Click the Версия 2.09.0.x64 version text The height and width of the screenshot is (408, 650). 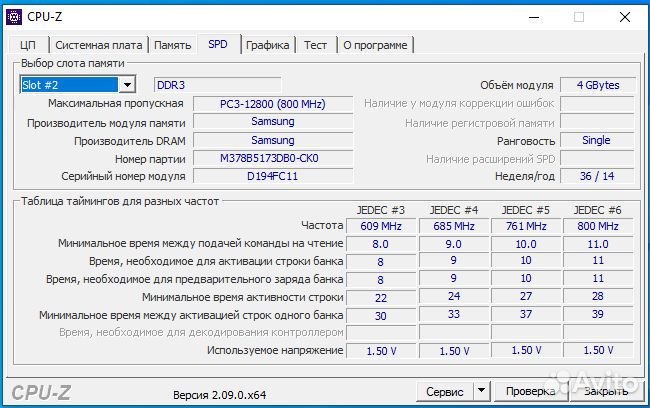(x=220, y=395)
